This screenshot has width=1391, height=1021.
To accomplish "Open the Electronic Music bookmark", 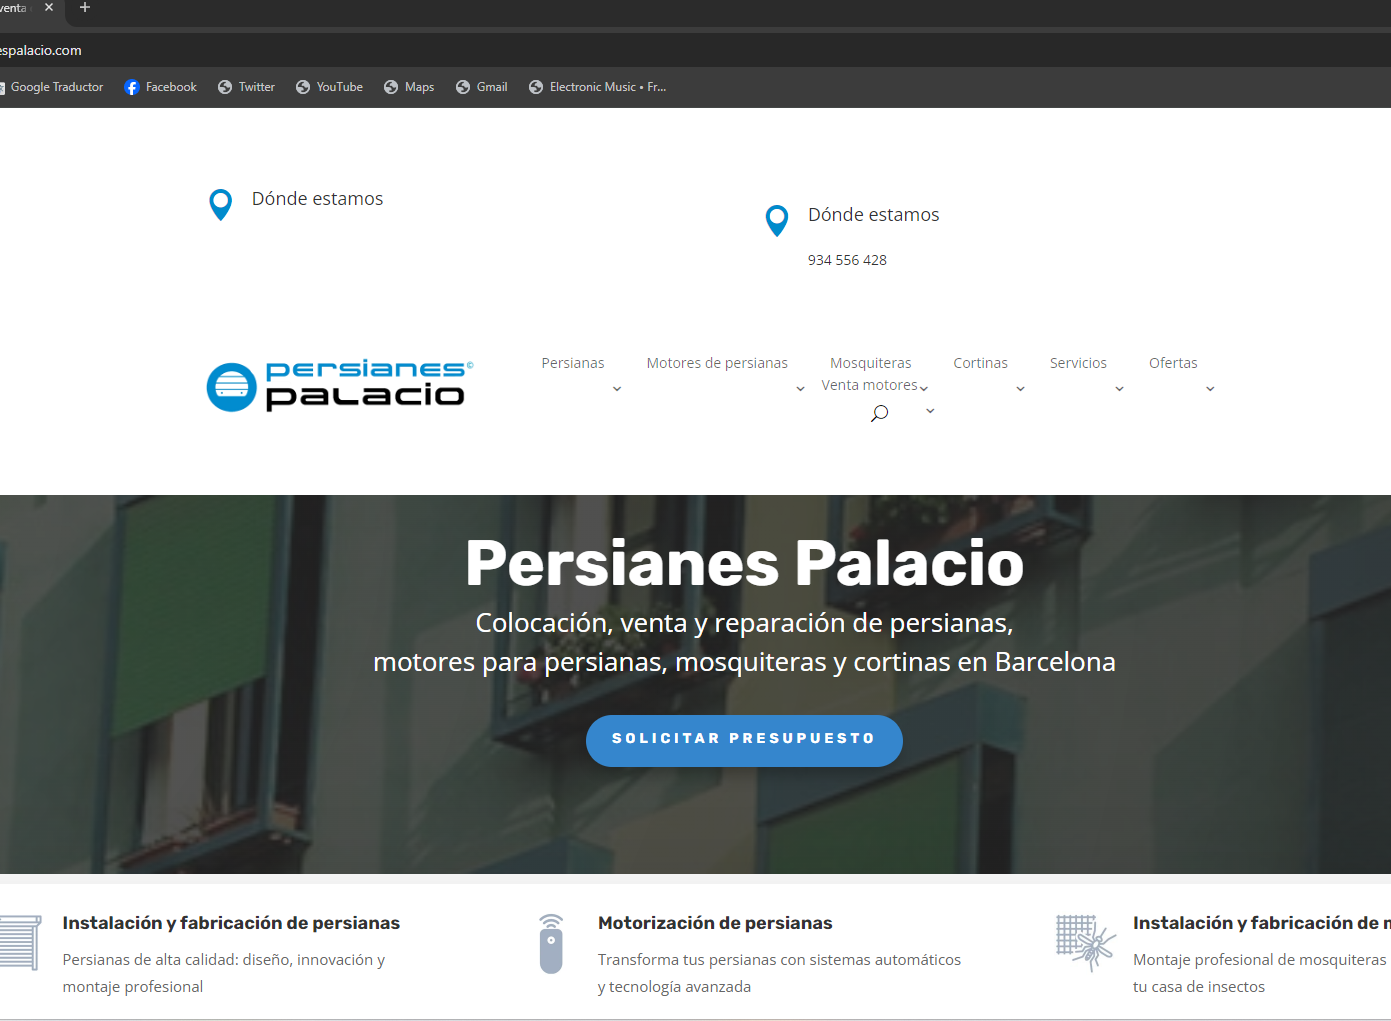I will (598, 87).
